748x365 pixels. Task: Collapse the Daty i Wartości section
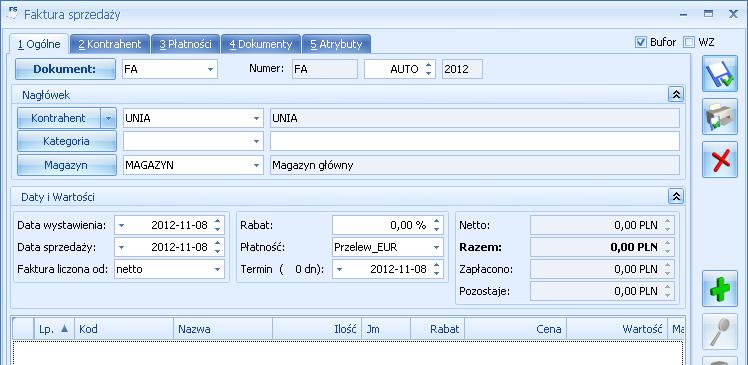[676, 196]
